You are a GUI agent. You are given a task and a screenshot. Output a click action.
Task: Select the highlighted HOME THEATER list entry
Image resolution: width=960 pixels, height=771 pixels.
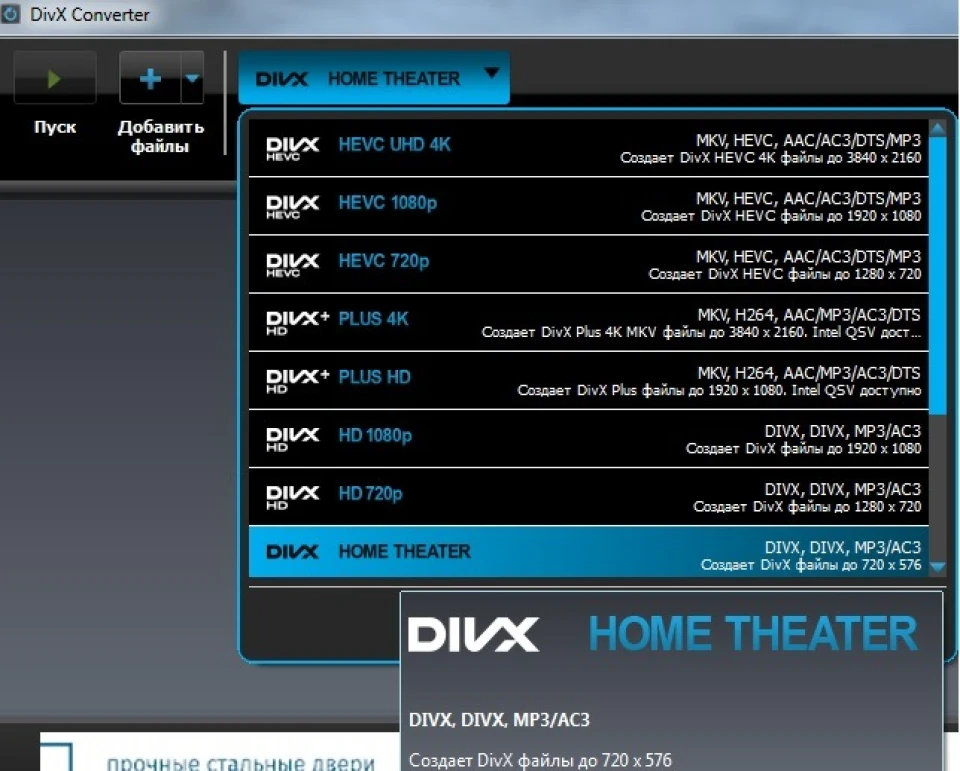pyautogui.click(x=588, y=552)
